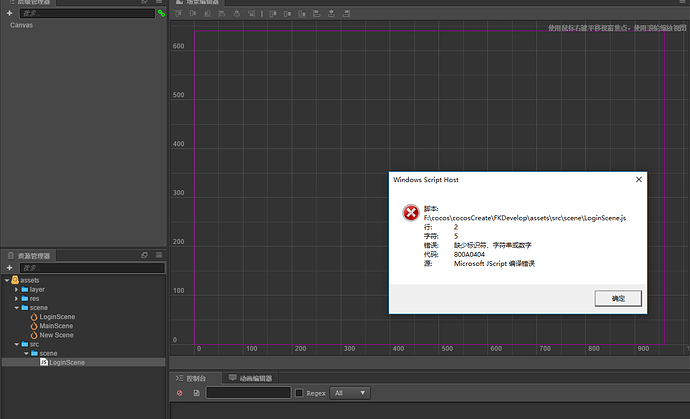This screenshot has width=690, height=419.
Task: Open the All log filter dropdown
Action: pos(350,393)
